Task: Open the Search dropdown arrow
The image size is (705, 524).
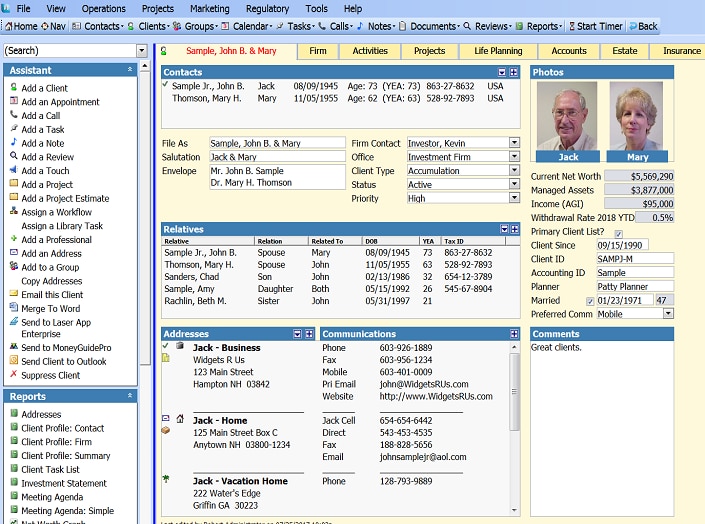Action: [x=142, y=50]
